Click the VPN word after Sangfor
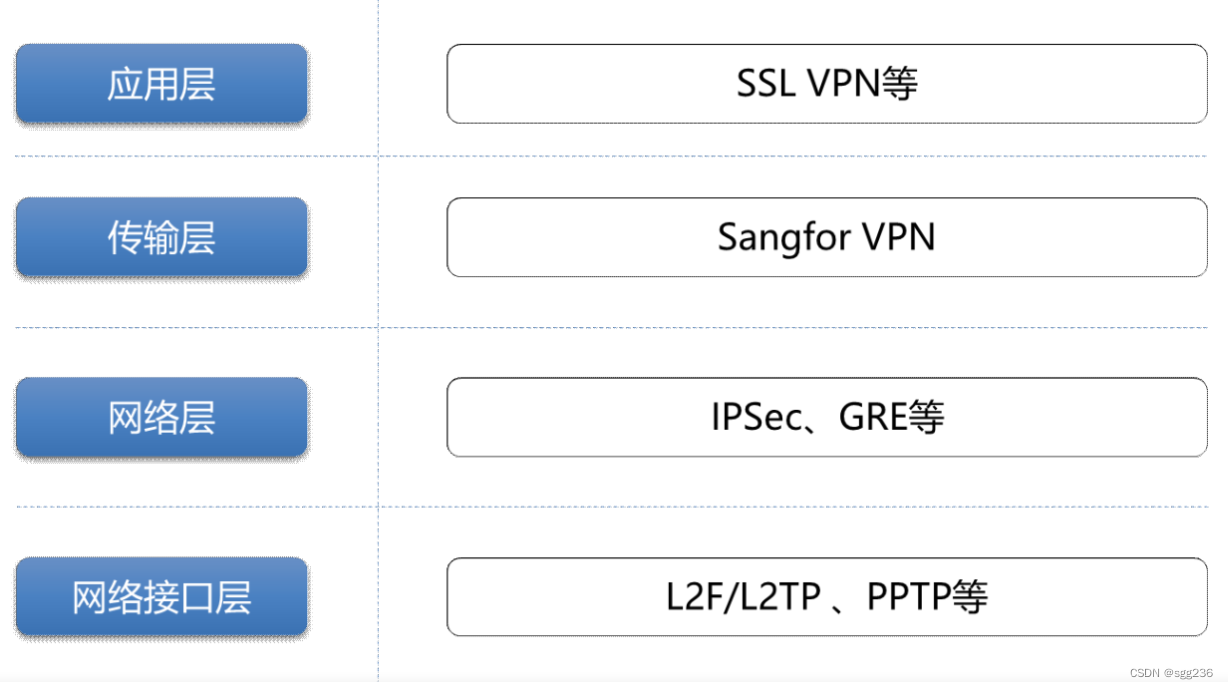The width and height of the screenshot is (1228, 689). (x=898, y=237)
